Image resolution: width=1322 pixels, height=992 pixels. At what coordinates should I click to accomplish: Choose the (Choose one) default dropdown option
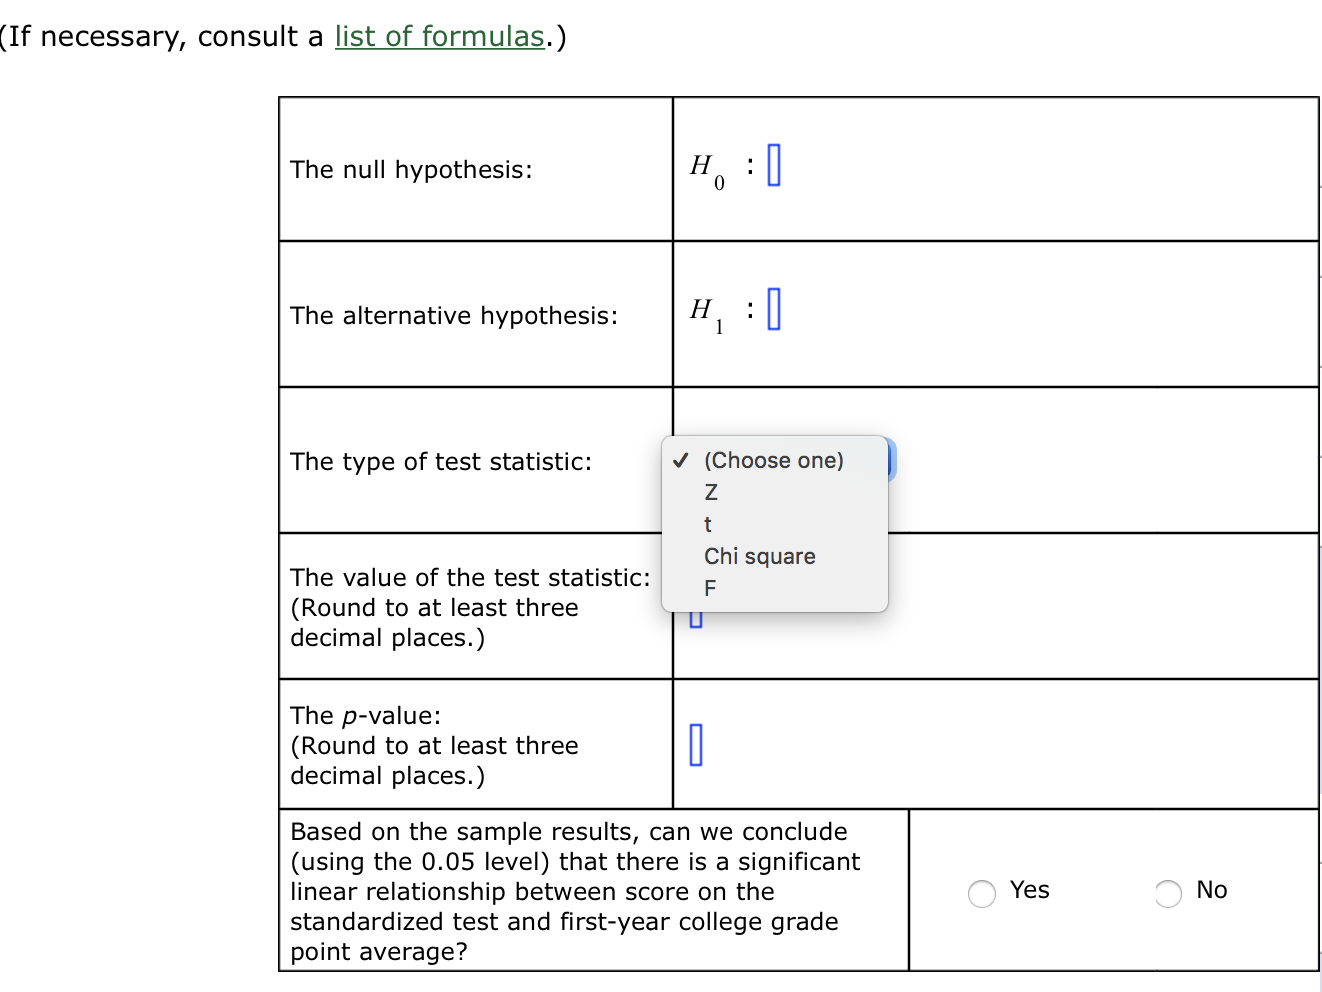[x=773, y=460]
